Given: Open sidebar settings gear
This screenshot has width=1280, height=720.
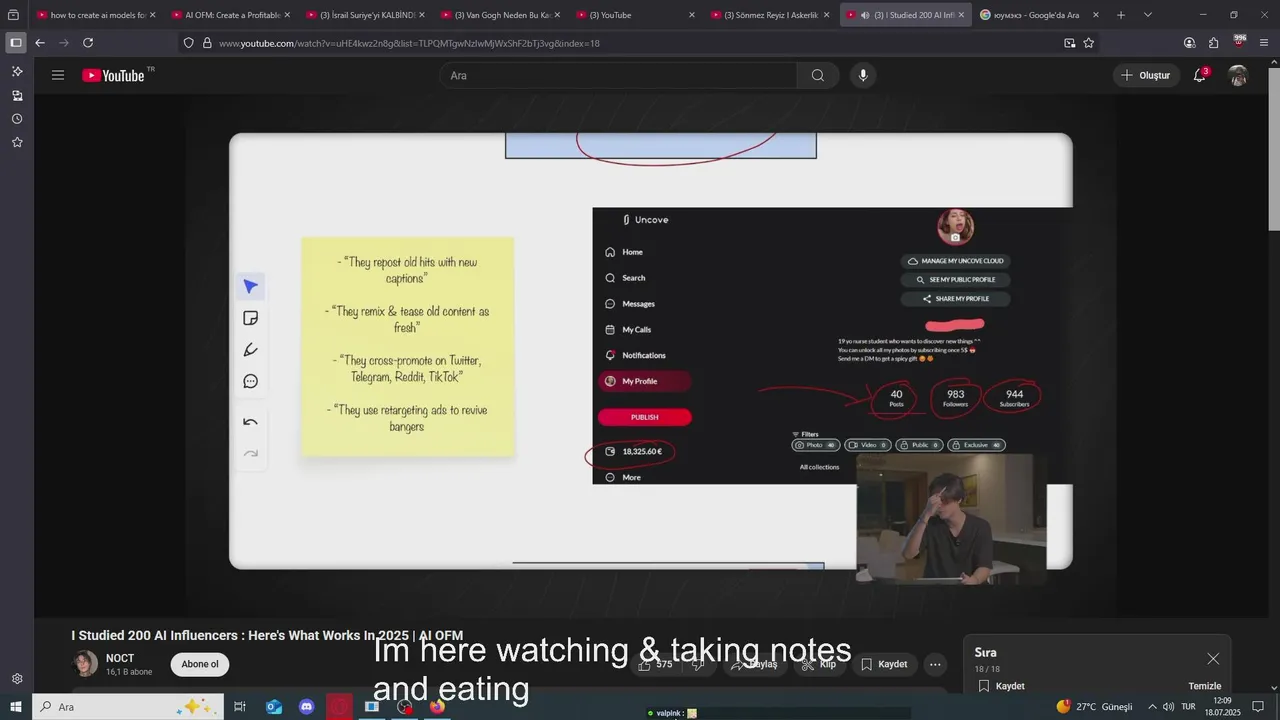Looking at the screenshot, I should coord(17,679).
